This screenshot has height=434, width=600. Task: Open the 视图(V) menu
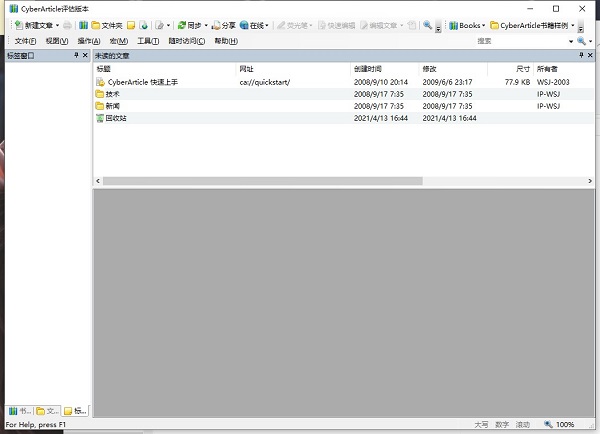[57, 41]
